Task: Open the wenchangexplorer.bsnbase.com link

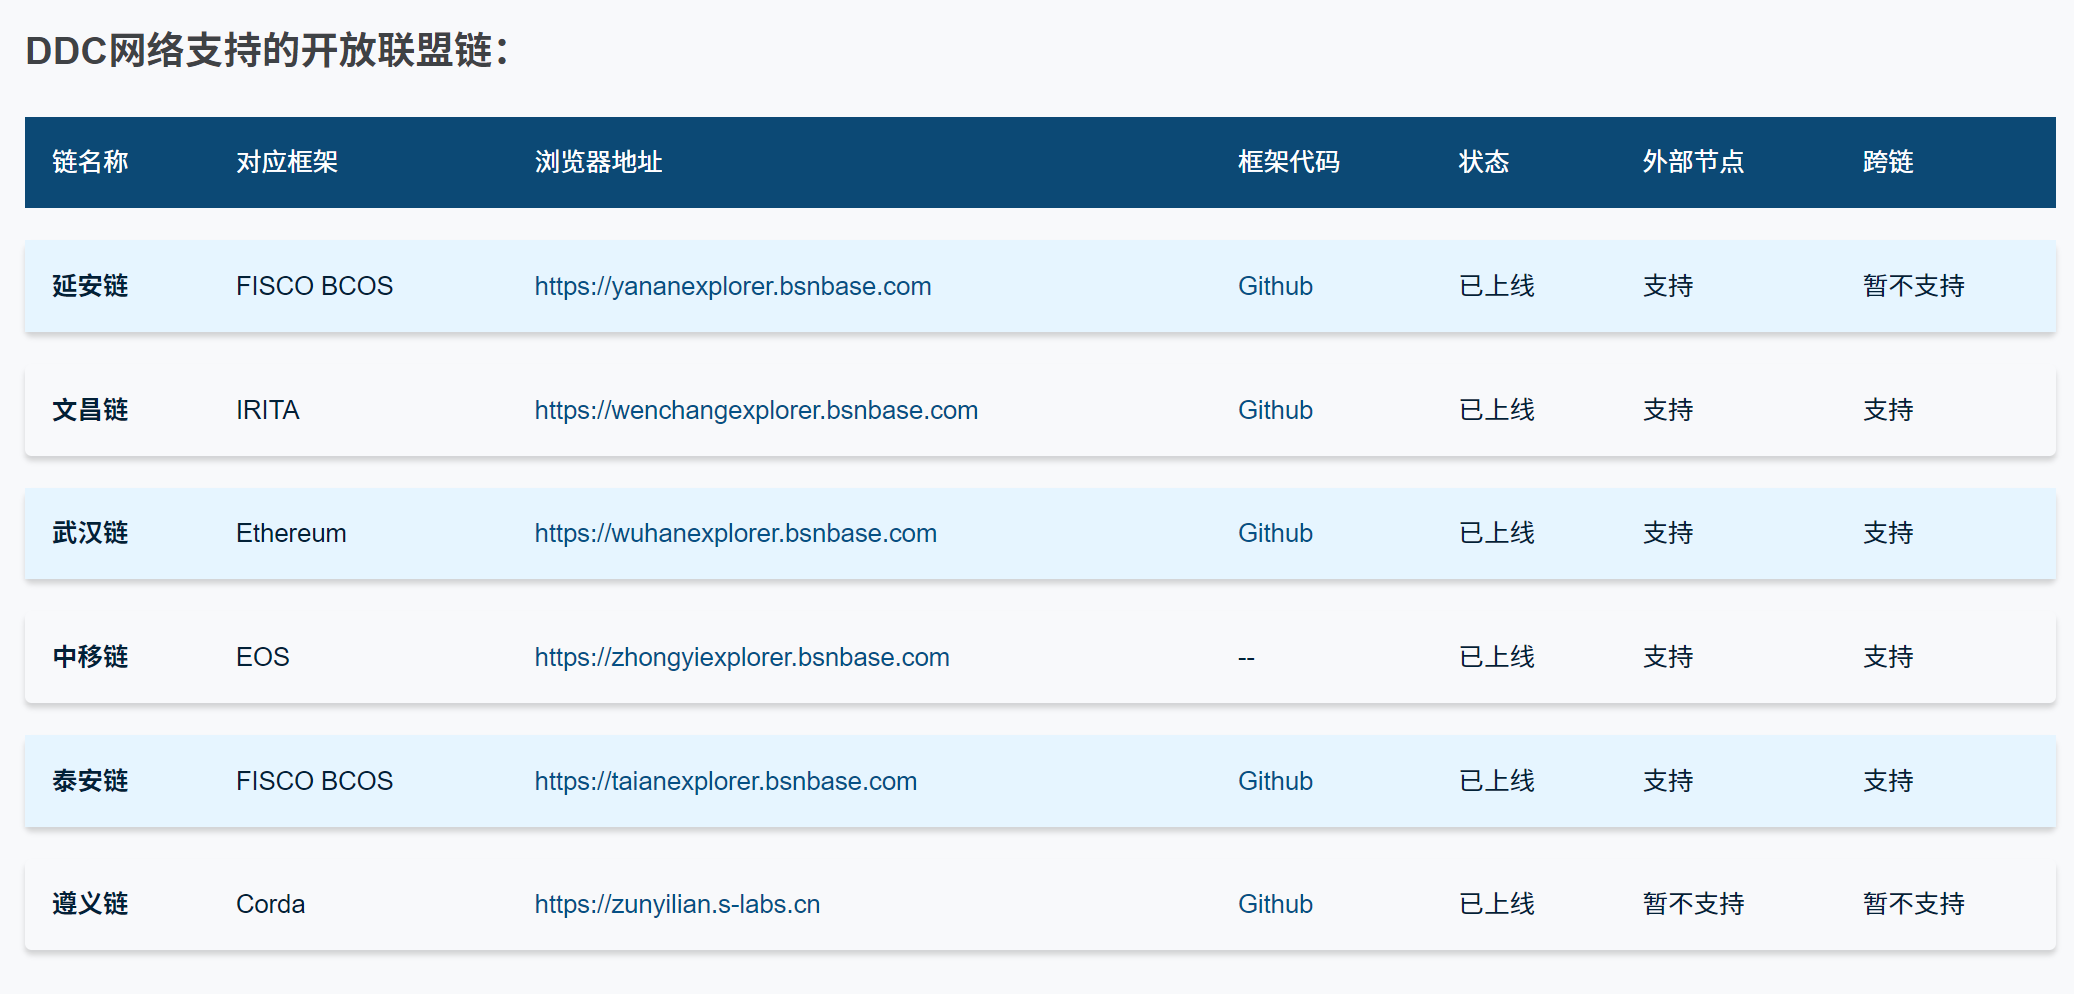Action: pyautogui.click(x=755, y=410)
